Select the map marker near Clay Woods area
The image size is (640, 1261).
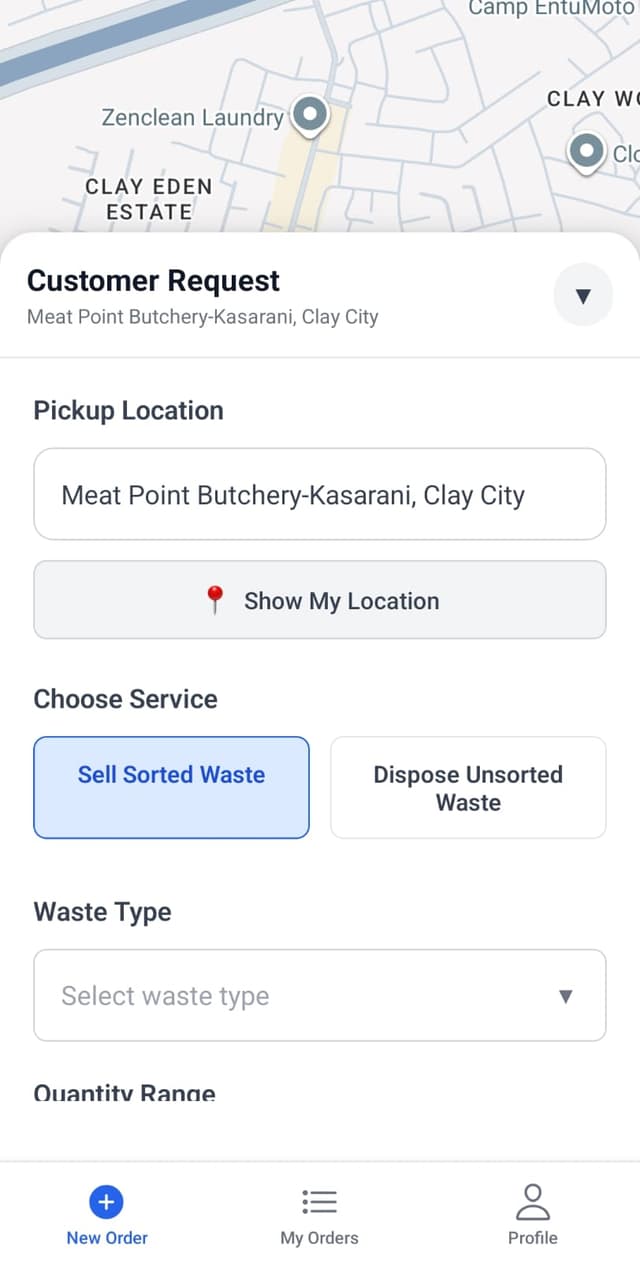tap(586, 152)
